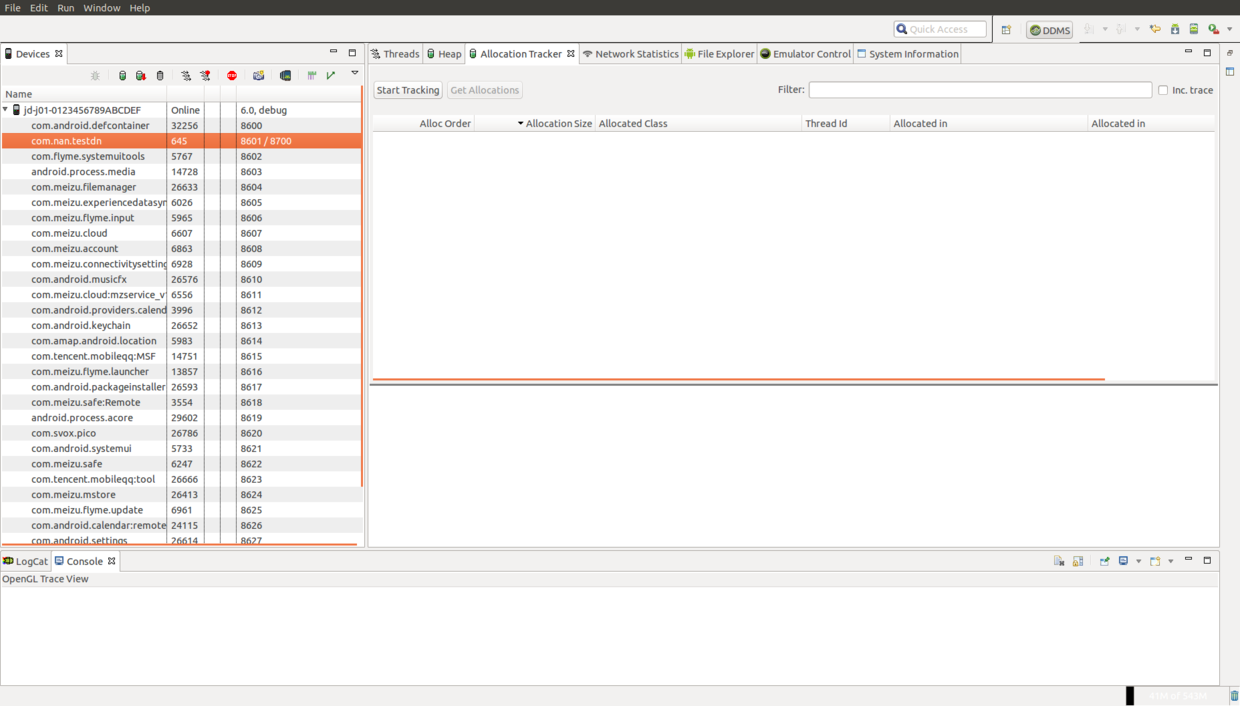Click the Start Tracking button

pyautogui.click(x=408, y=90)
